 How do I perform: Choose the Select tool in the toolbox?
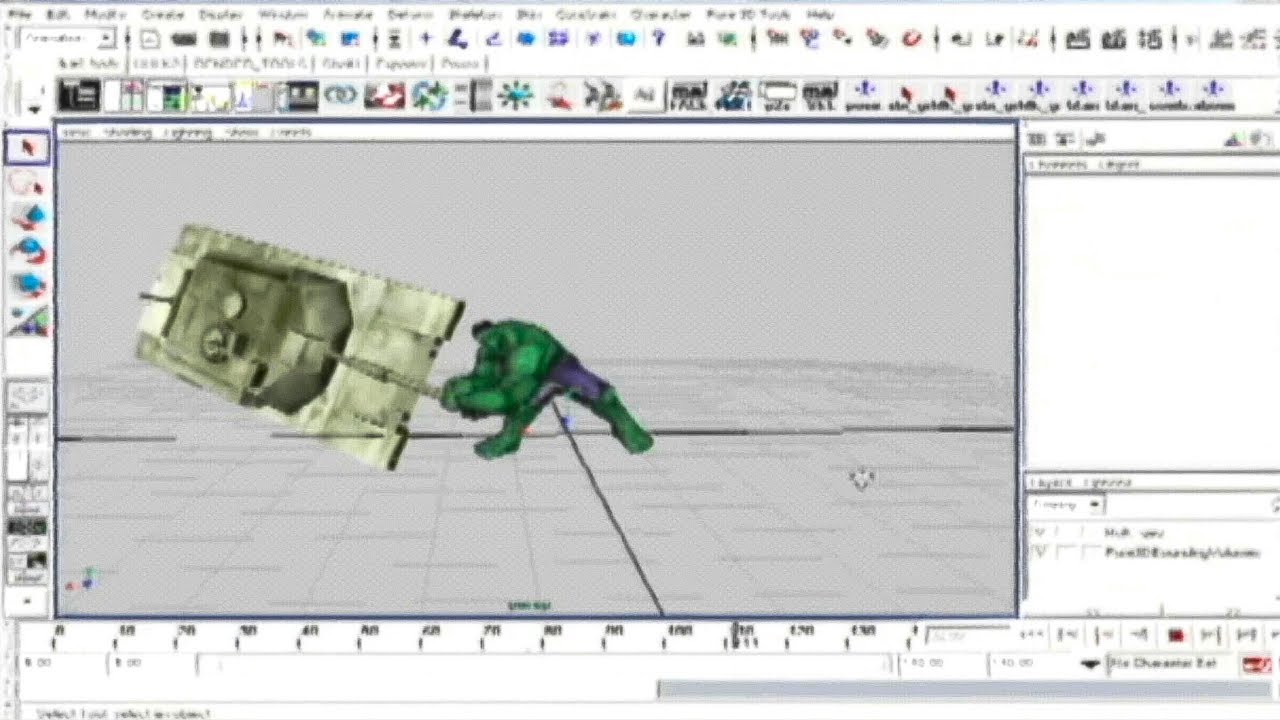[26, 148]
